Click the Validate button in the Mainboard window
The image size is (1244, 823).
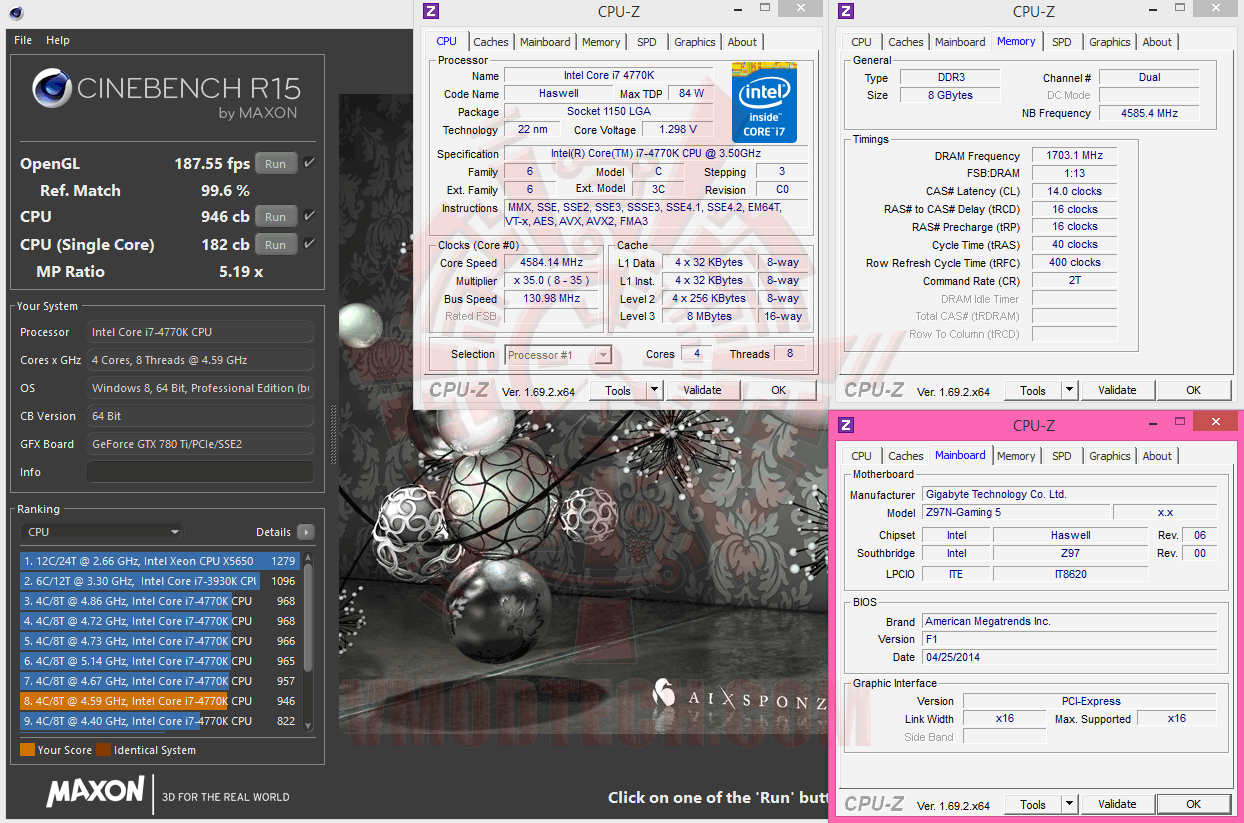point(1117,803)
